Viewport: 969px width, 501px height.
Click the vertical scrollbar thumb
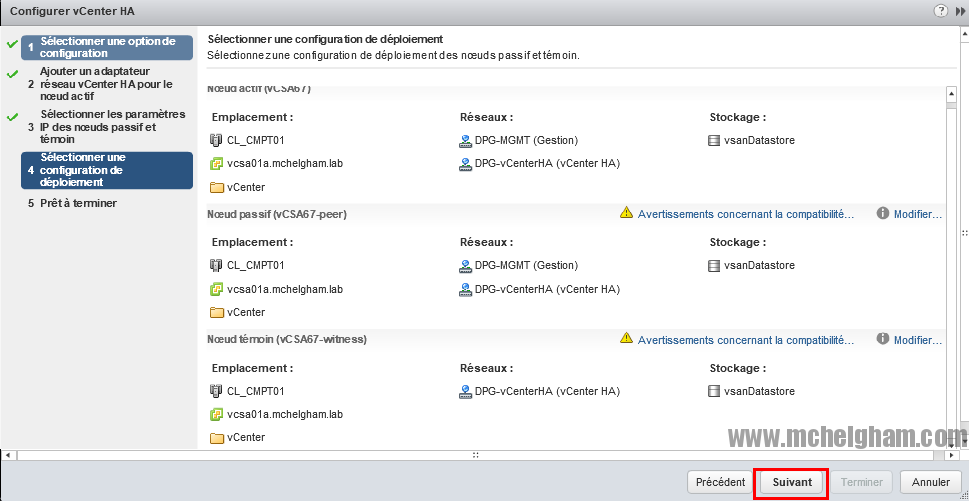click(952, 272)
